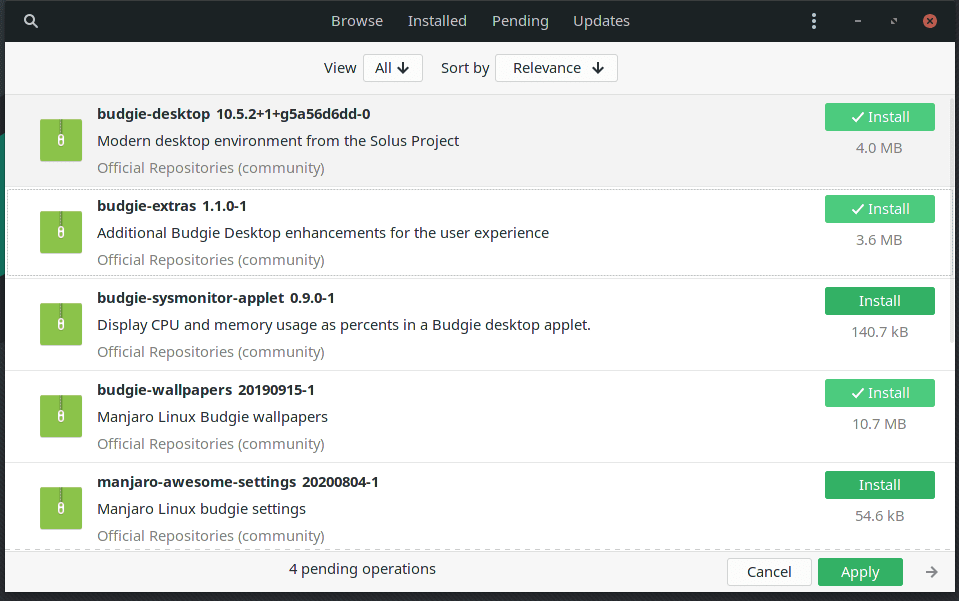Click repository label under budgie-sysmonitor-applet
Screen dimensions: 959x601
(211, 352)
